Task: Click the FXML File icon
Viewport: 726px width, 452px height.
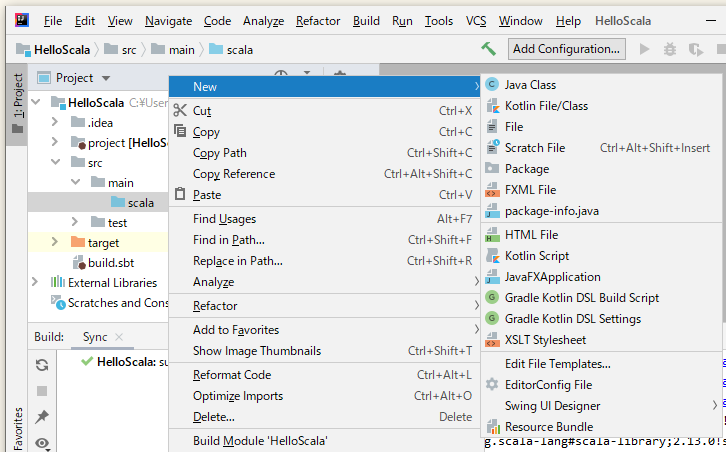Action: point(492,189)
